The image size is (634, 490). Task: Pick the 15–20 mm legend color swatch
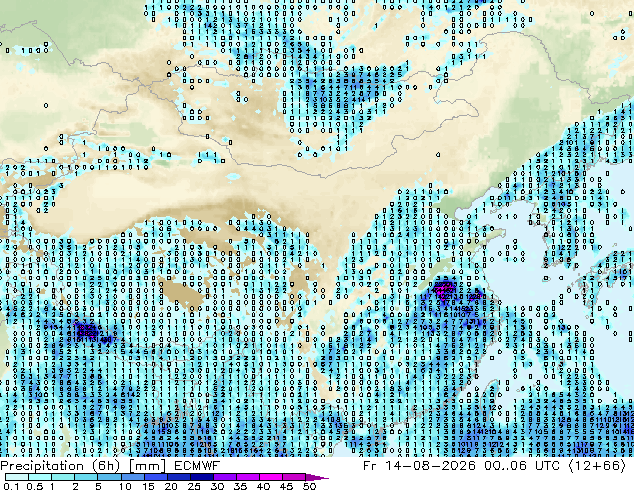pyautogui.click(x=155, y=477)
